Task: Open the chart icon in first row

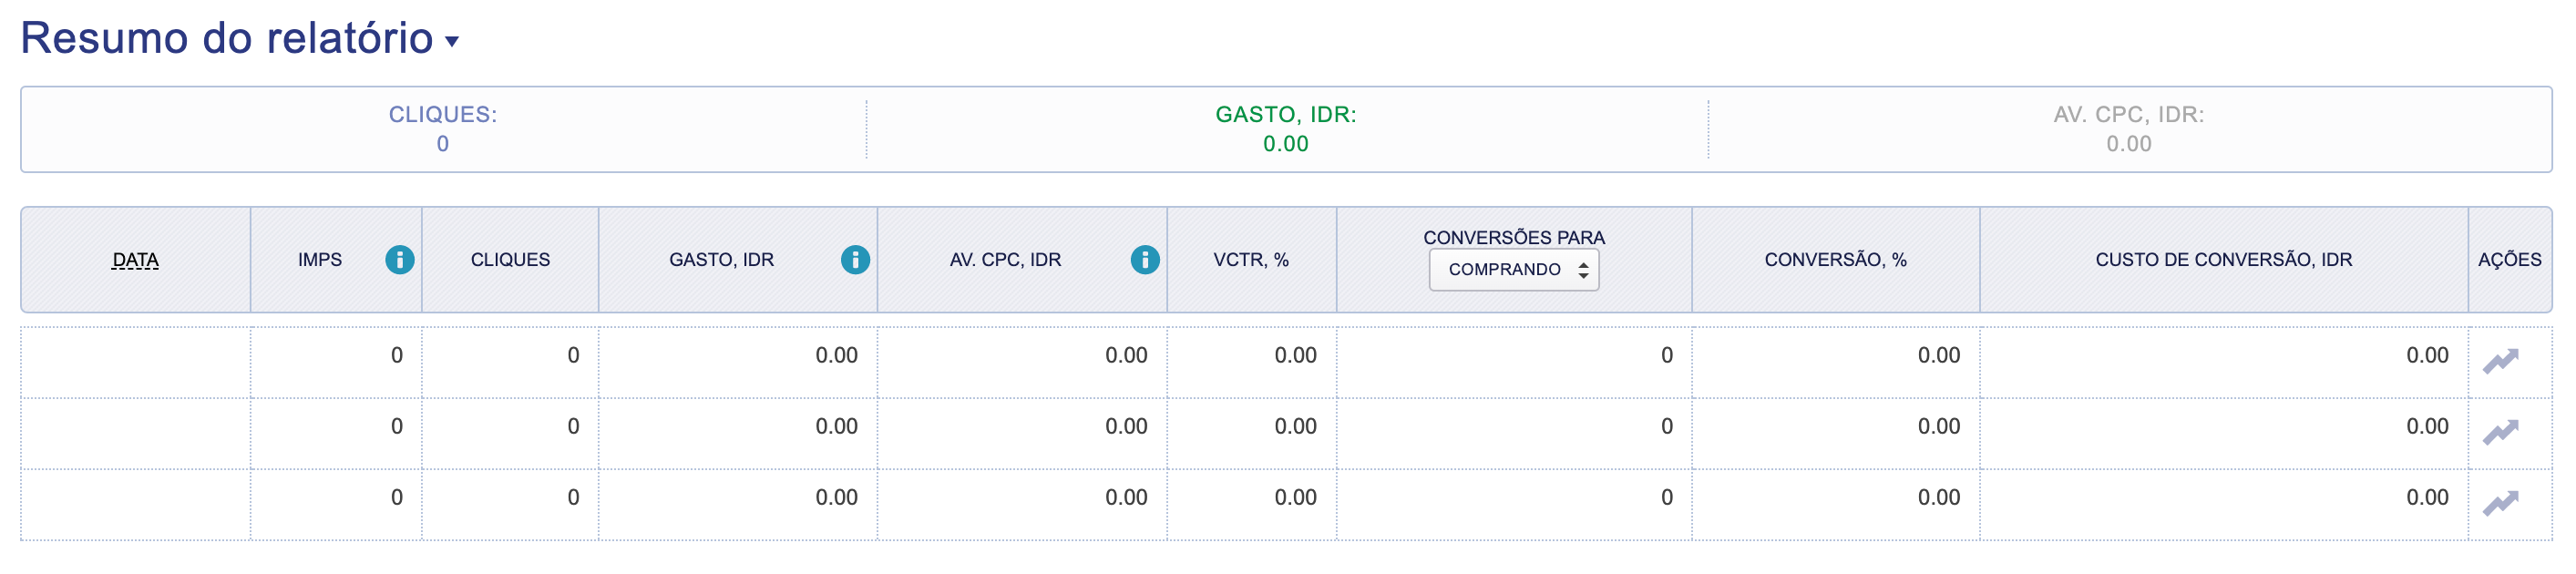Action: pyautogui.click(x=2500, y=360)
